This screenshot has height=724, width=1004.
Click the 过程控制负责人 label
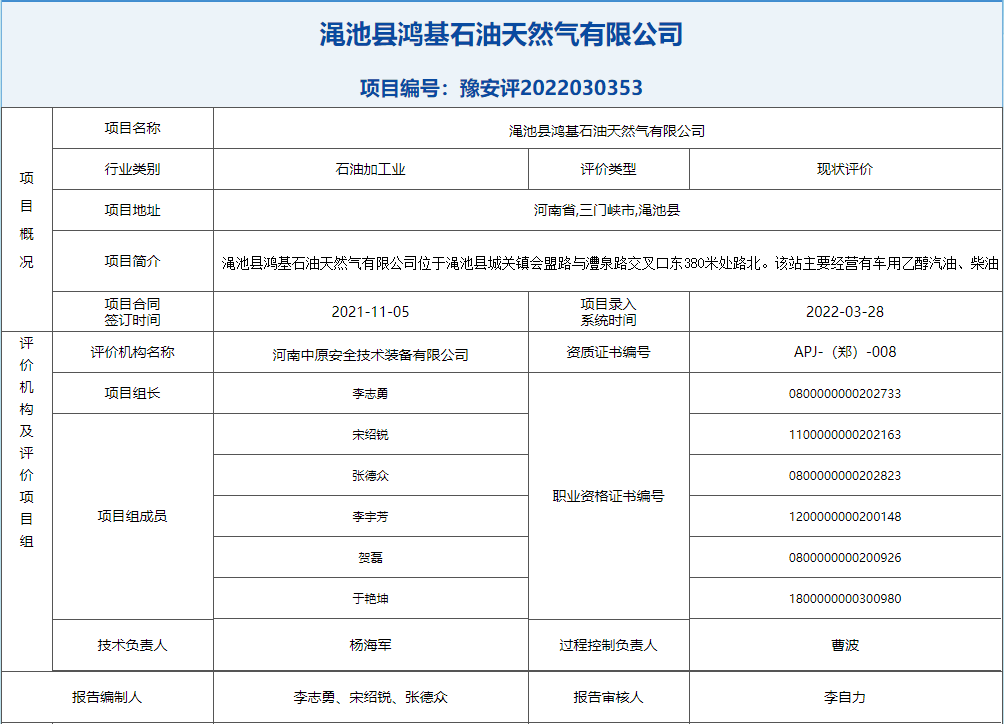click(x=608, y=645)
